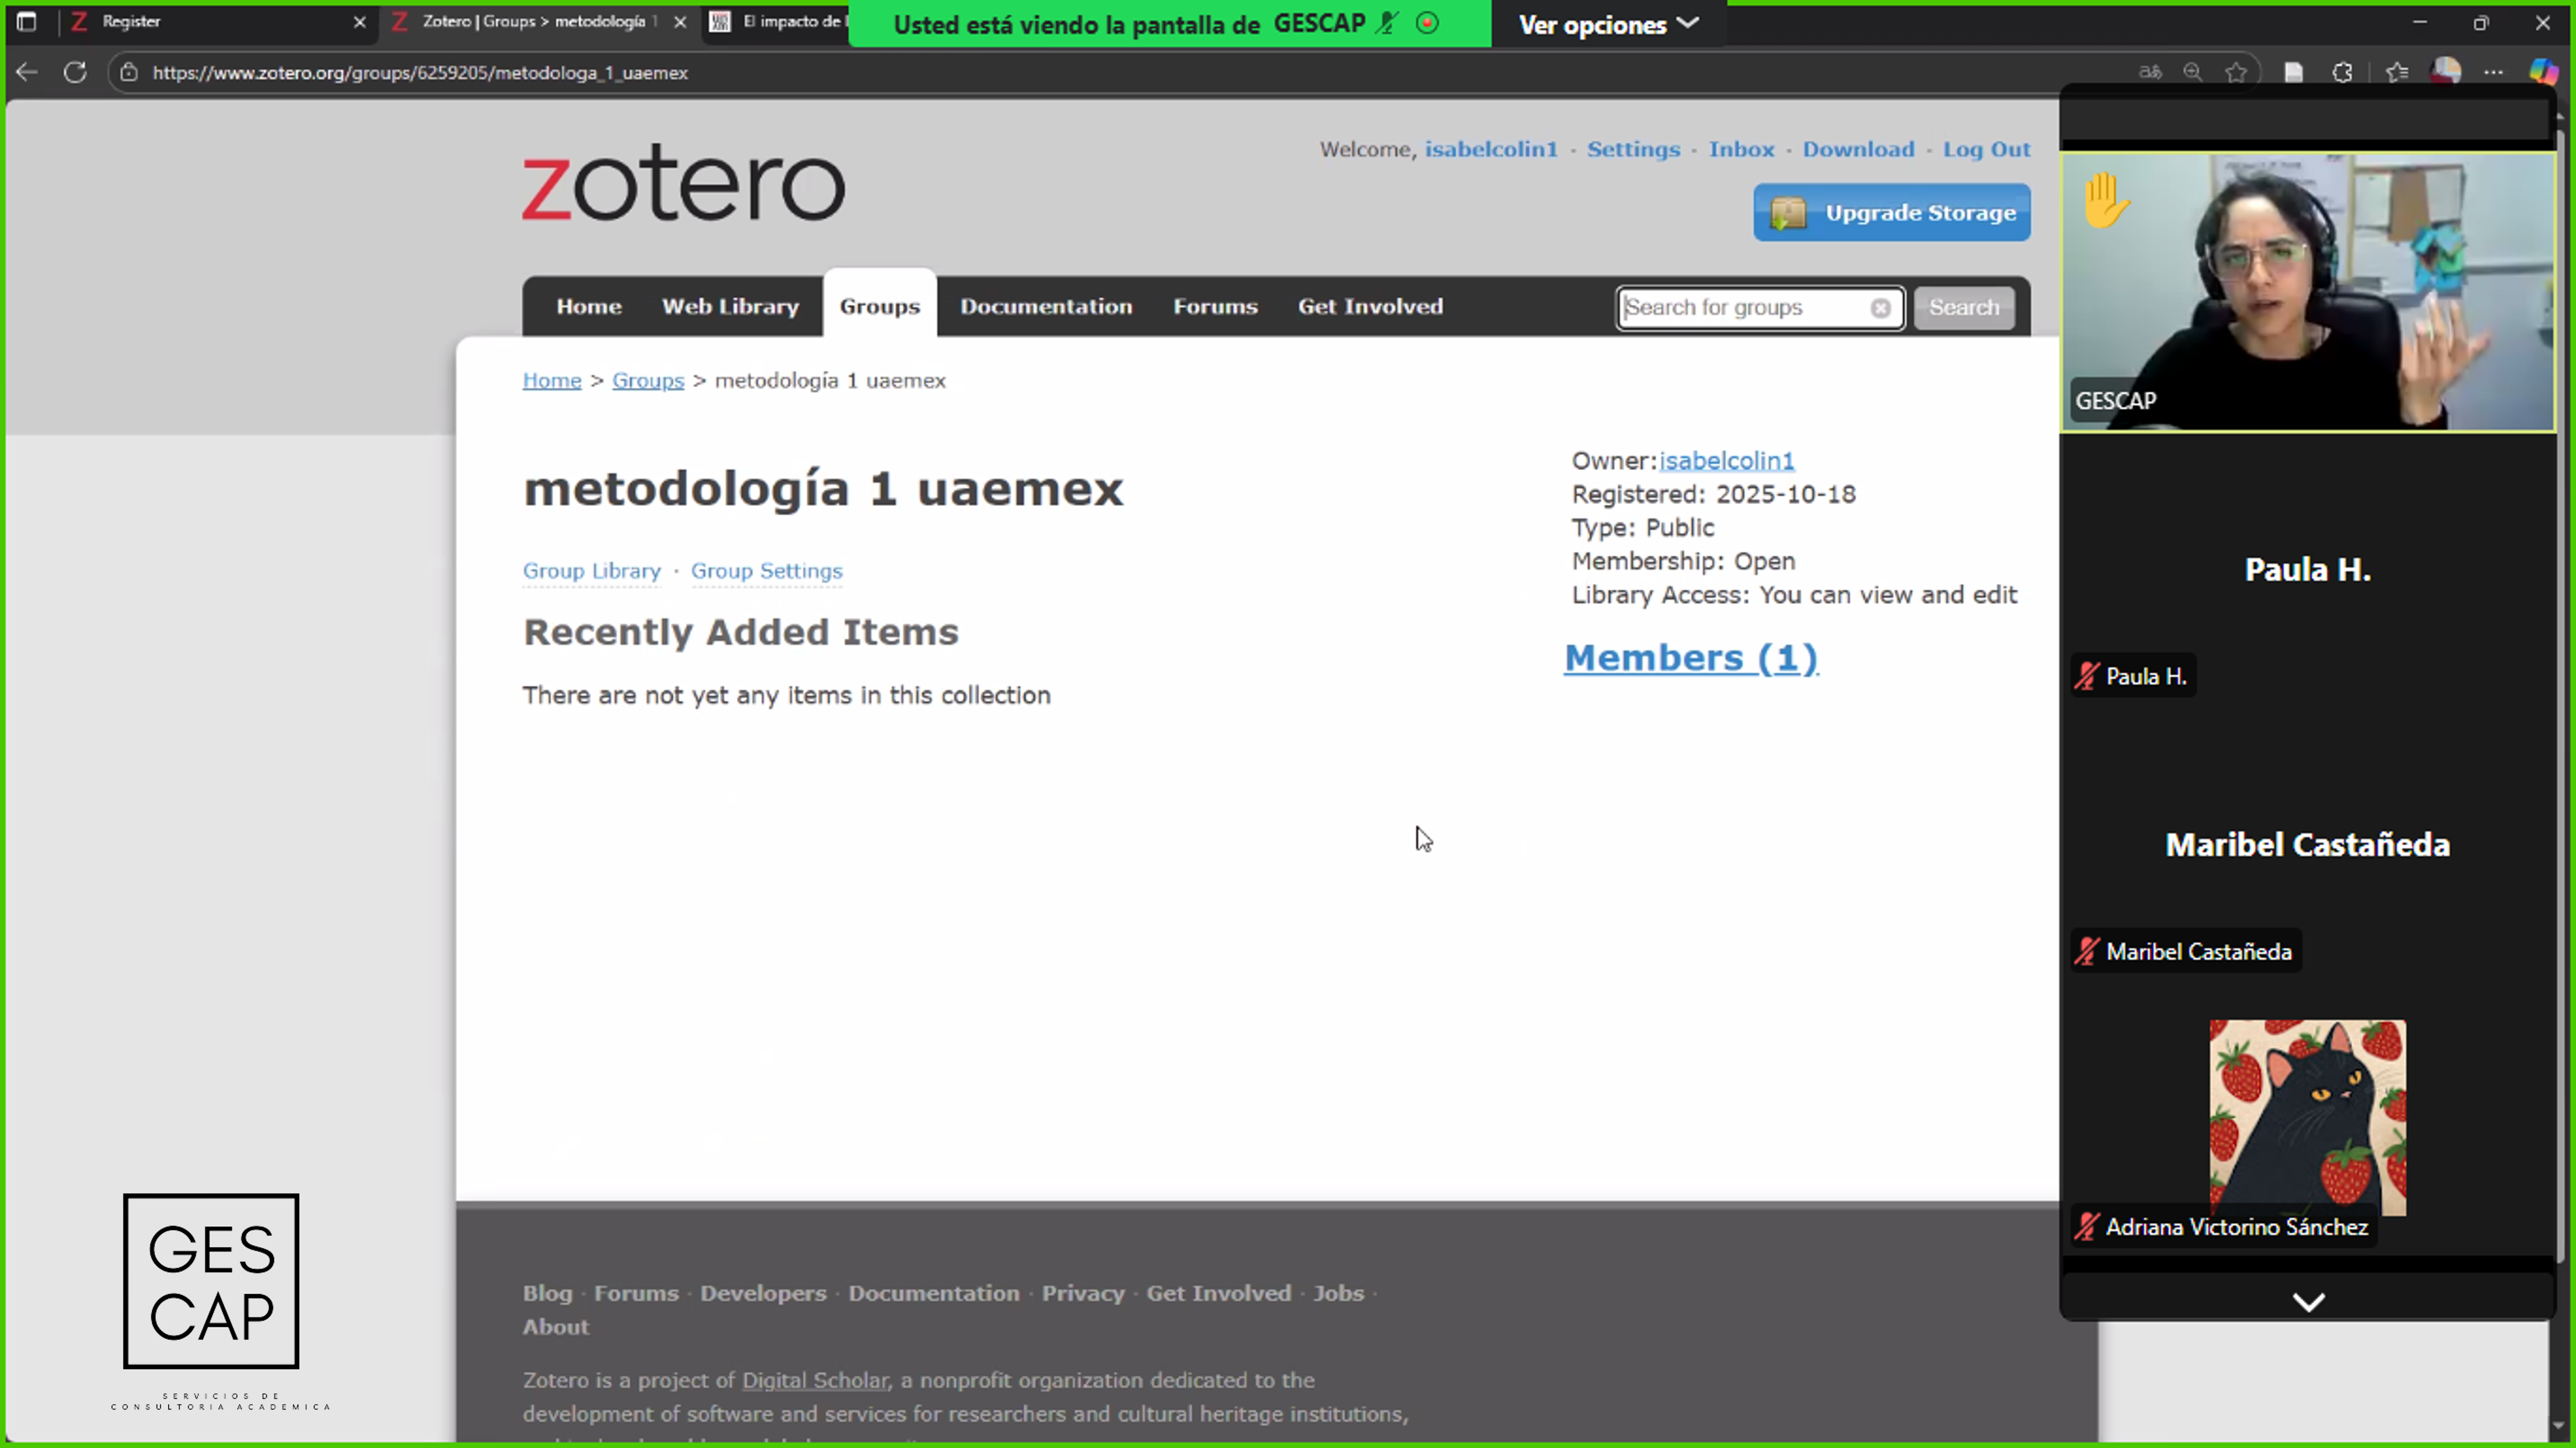Click Maribel Castañeda's muted microphone icon
Image resolution: width=2576 pixels, height=1448 pixels.
[x=2087, y=952]
